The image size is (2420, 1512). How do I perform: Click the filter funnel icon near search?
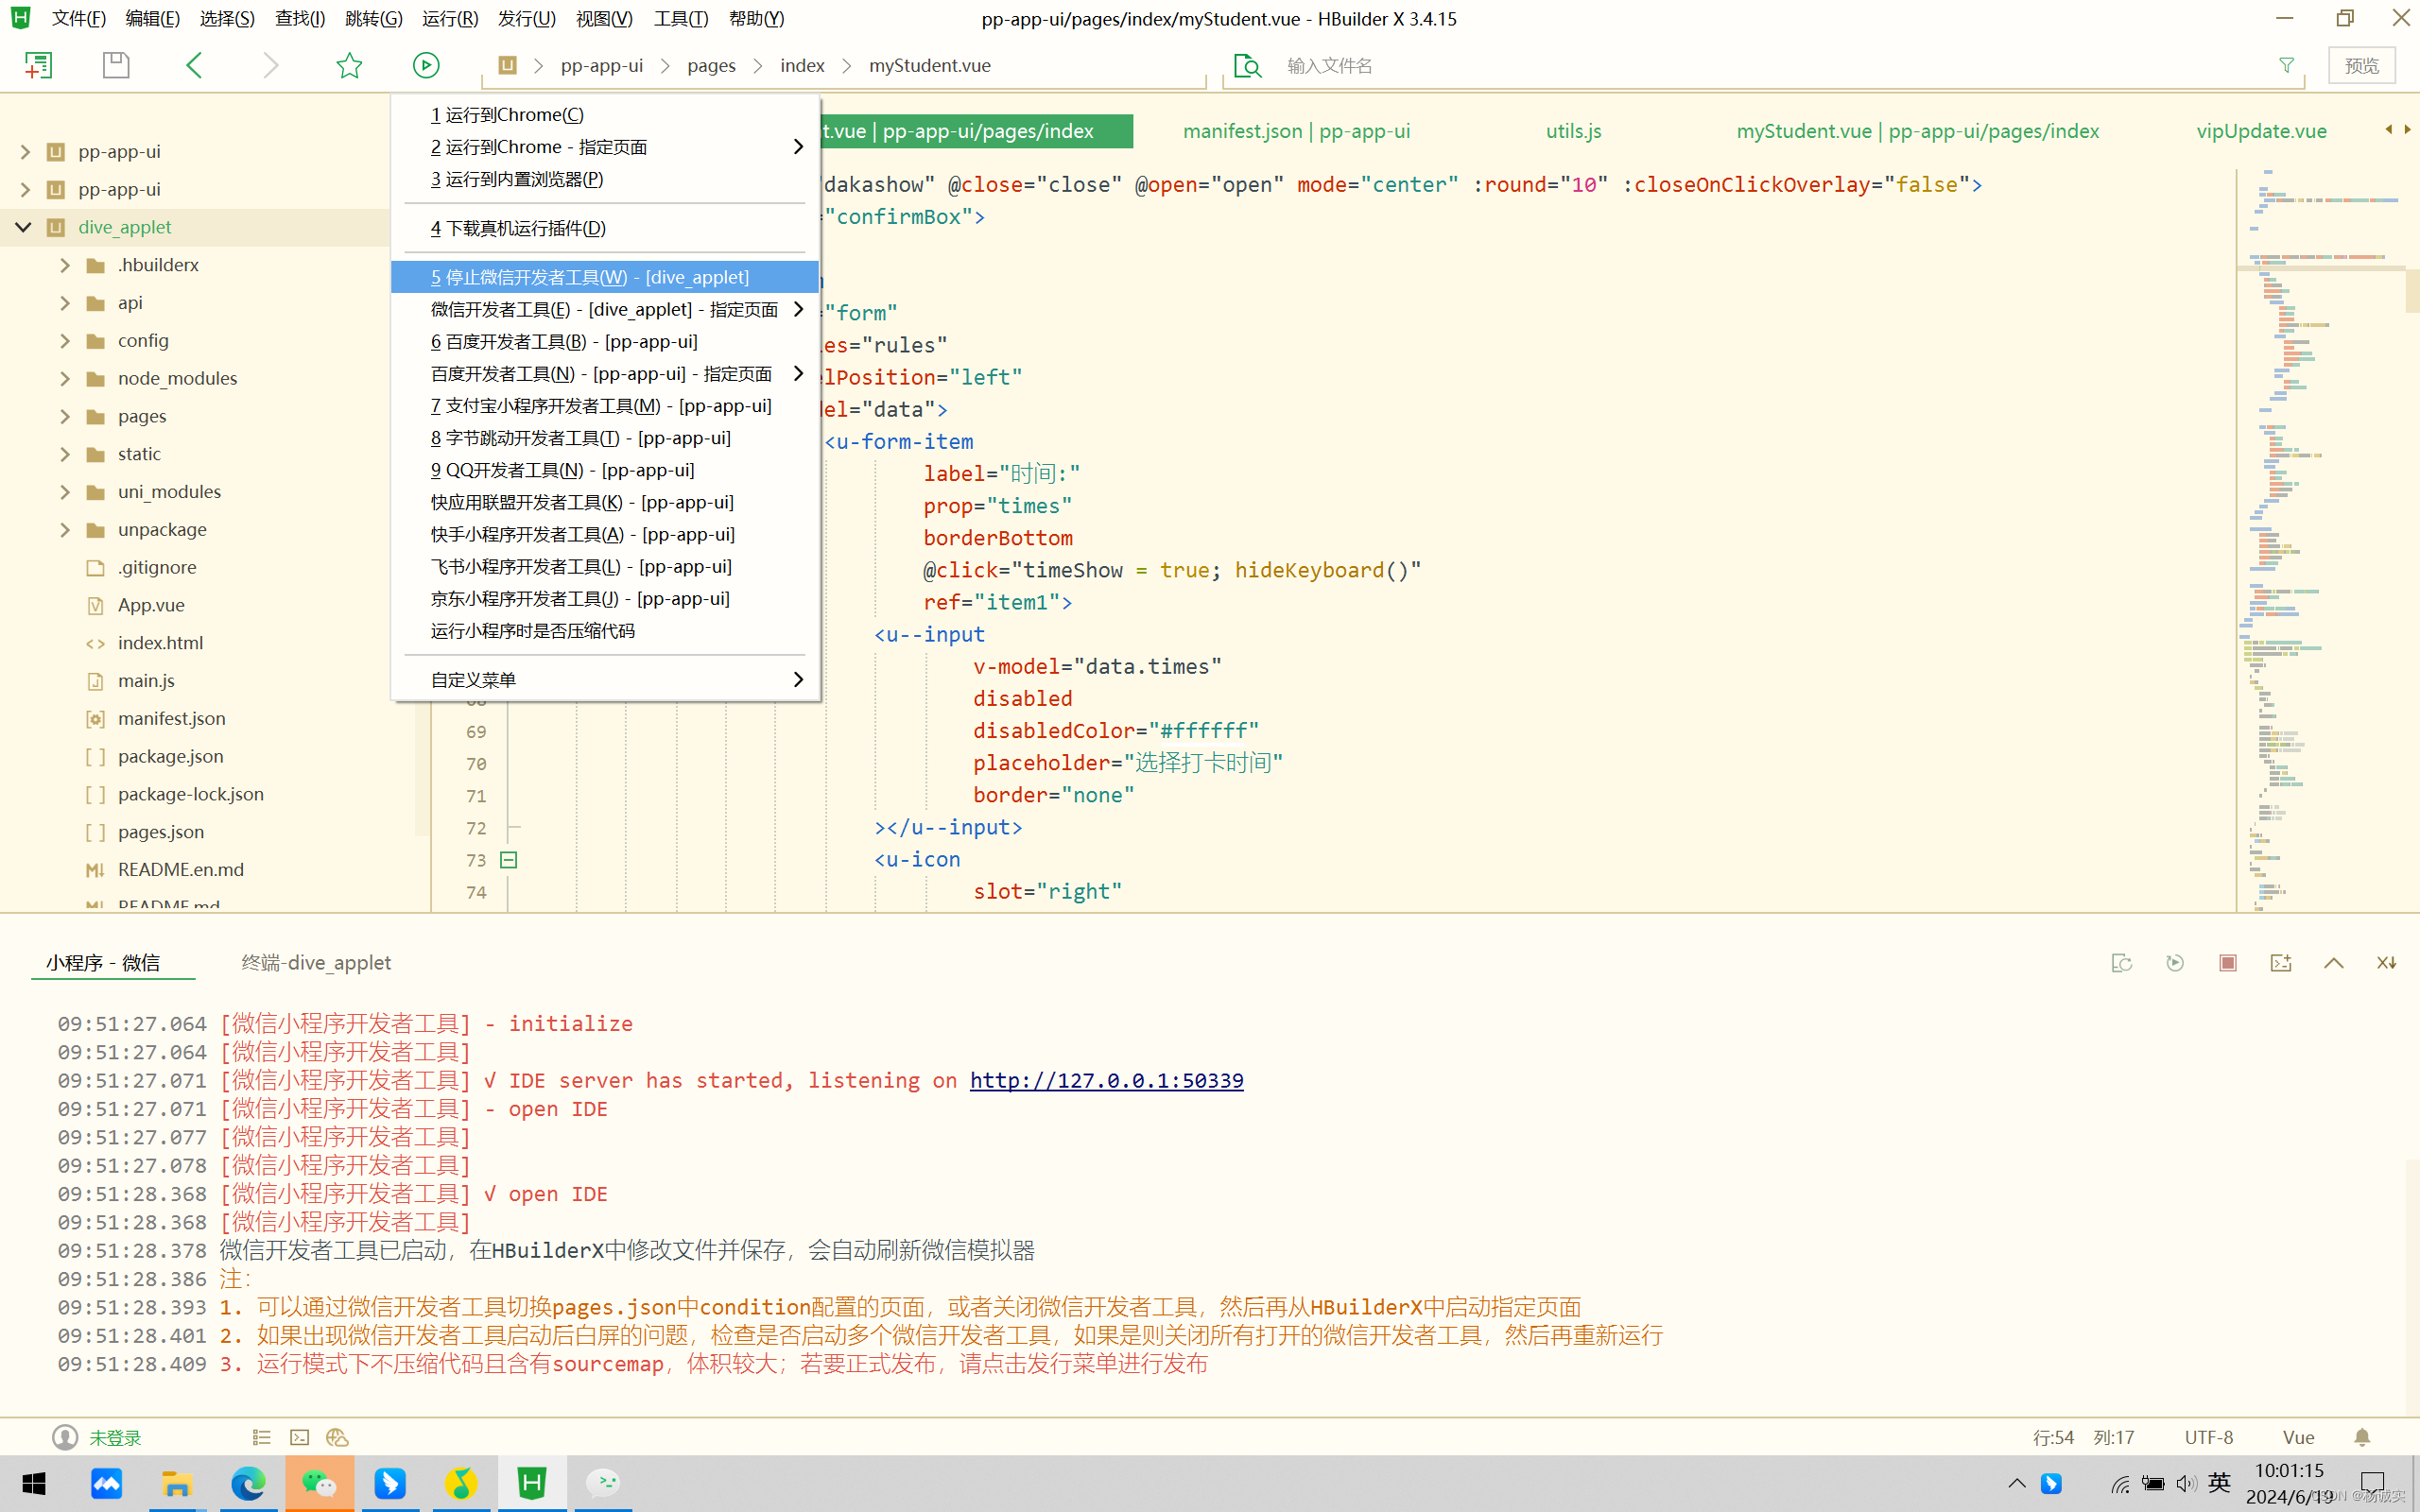[x=2286, y=65]
